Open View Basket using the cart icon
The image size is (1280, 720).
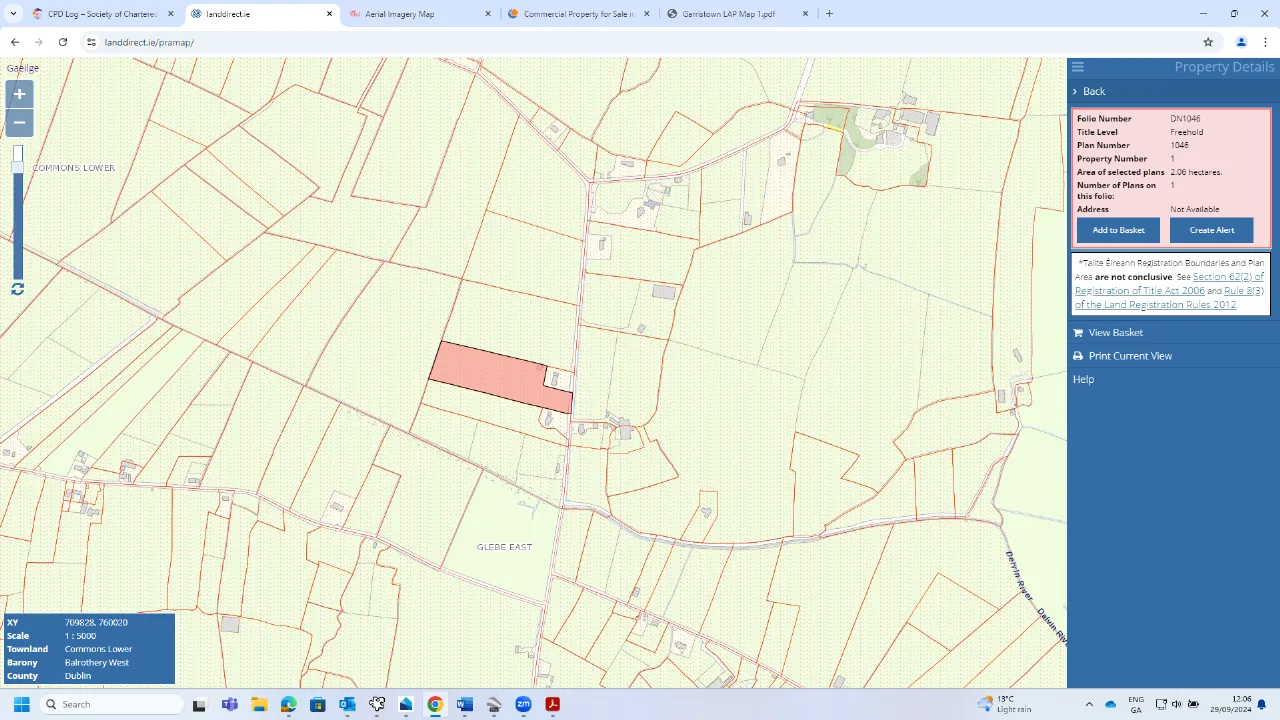(x=1077, y=332)
